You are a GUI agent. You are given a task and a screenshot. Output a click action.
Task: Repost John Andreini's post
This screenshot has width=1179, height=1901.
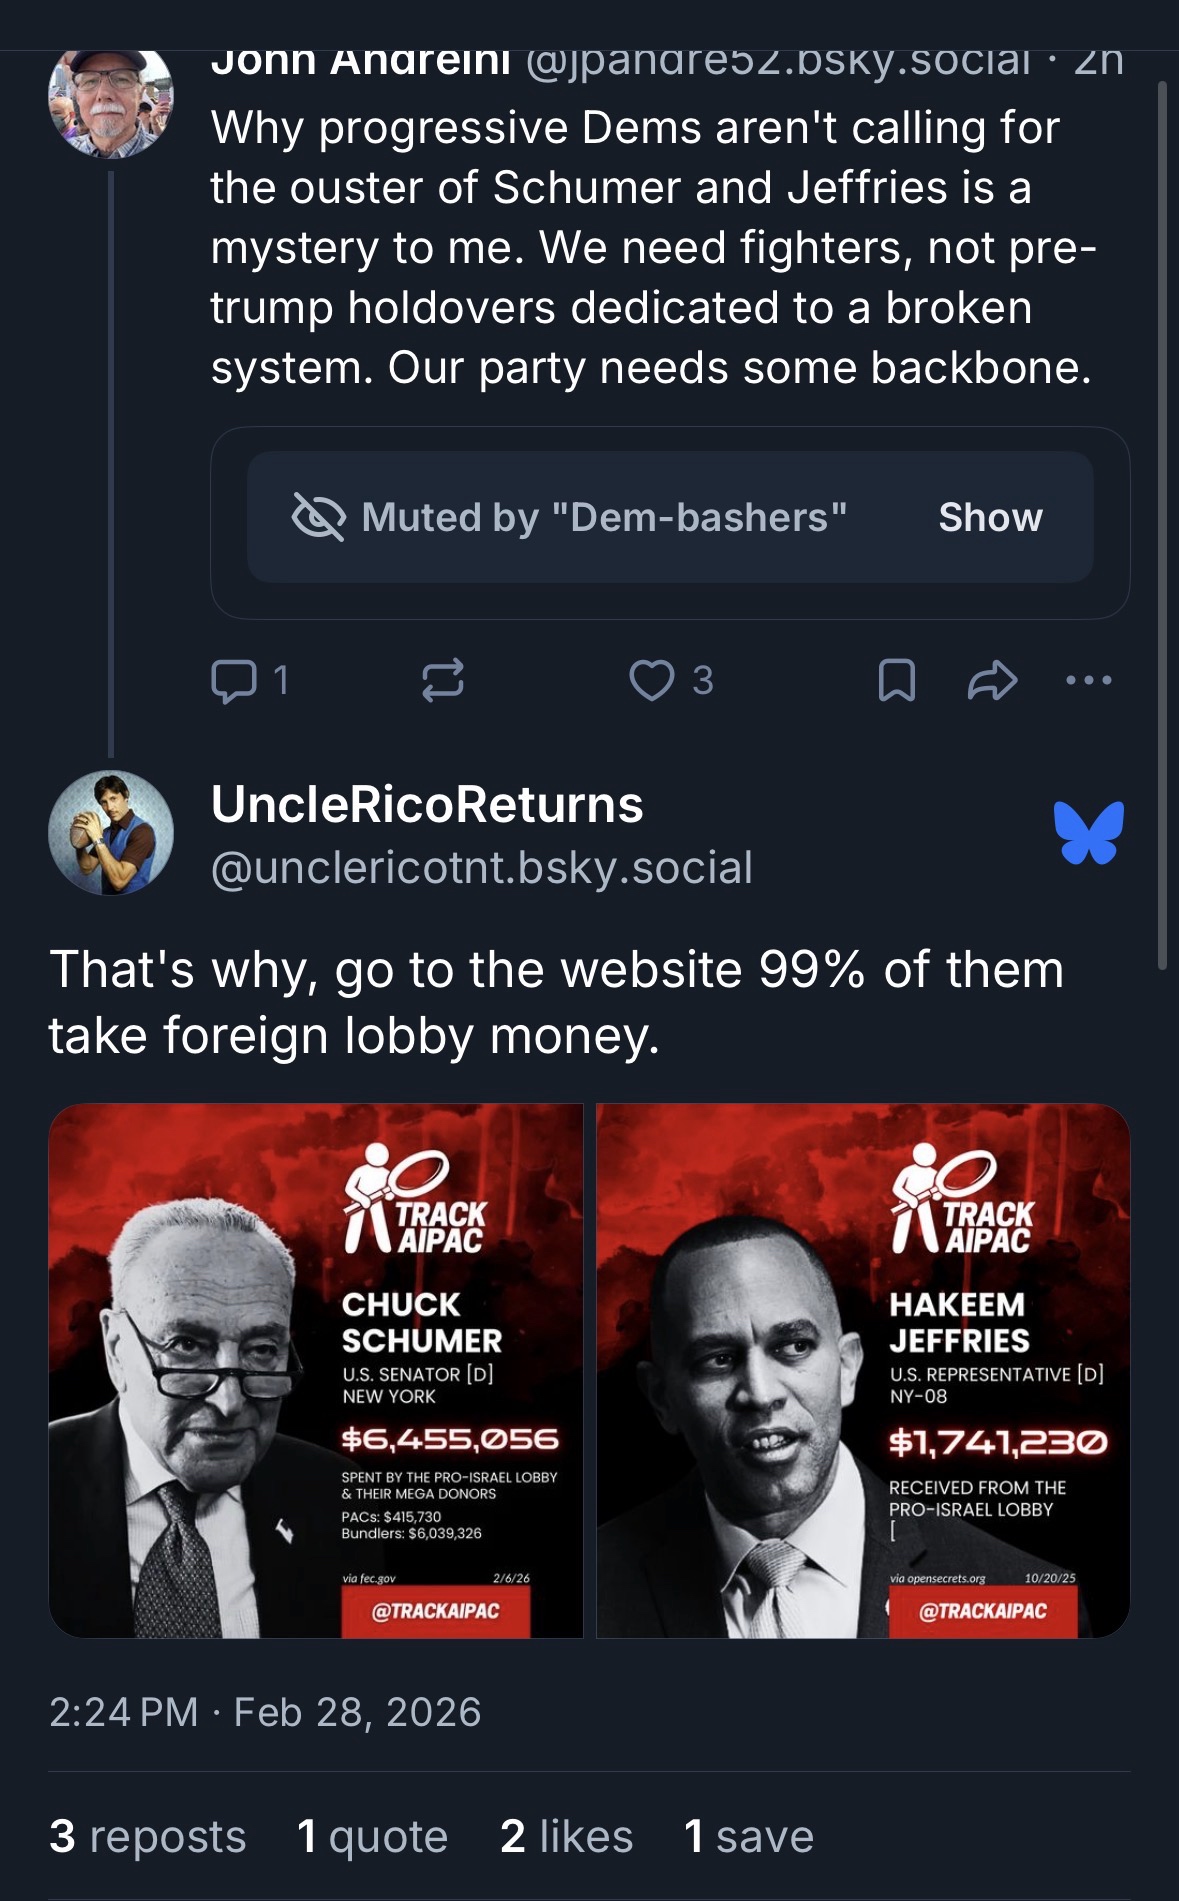pos(442,681)
